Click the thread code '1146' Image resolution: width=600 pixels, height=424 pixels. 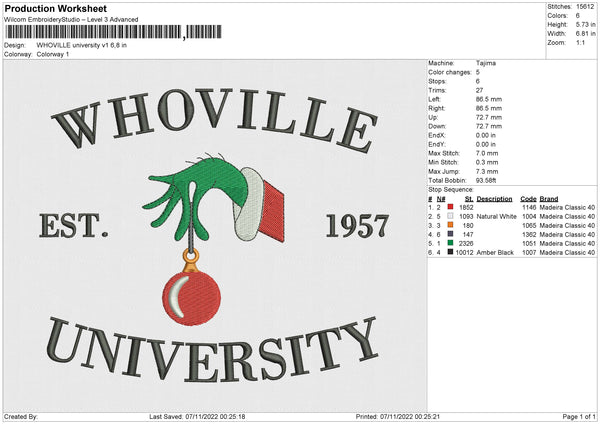529,207
